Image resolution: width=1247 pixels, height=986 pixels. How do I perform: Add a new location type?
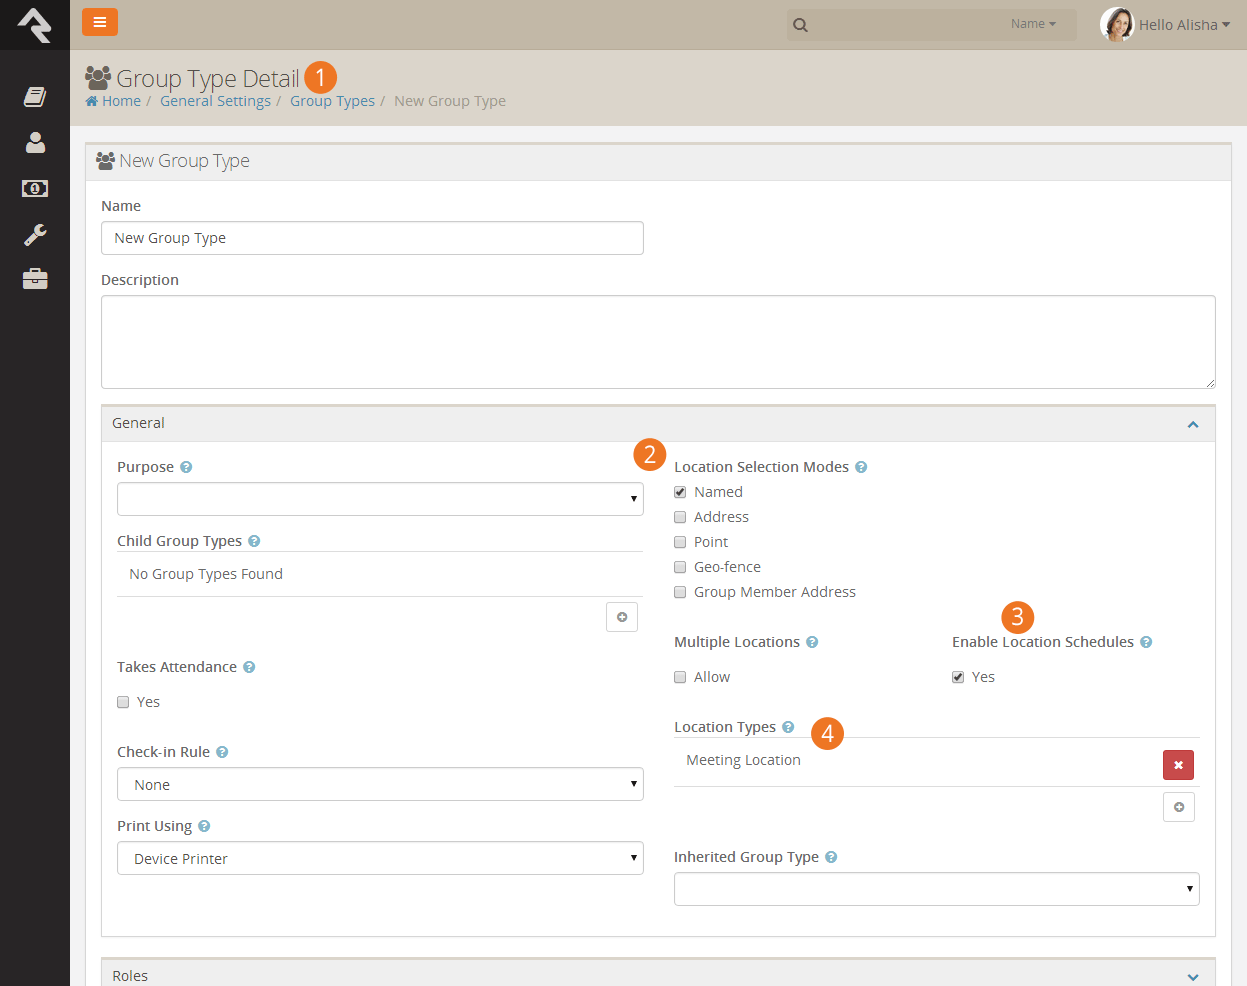coord(1179,807)
